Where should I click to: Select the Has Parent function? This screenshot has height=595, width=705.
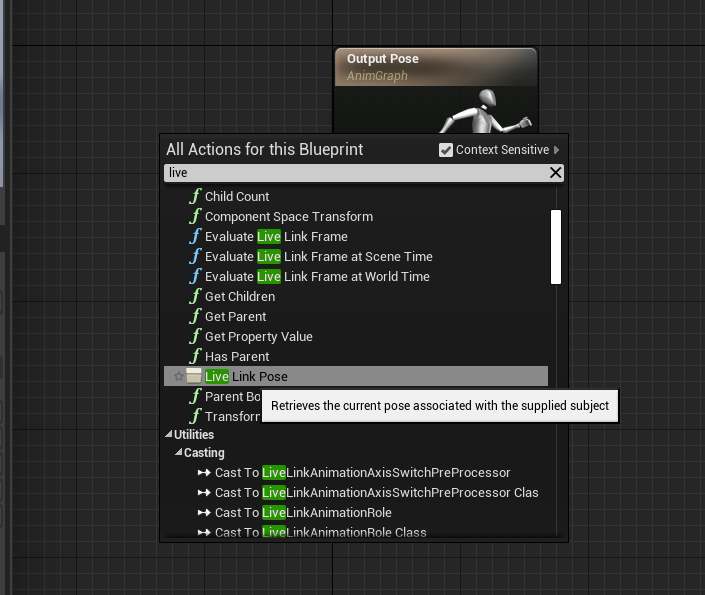237,357
